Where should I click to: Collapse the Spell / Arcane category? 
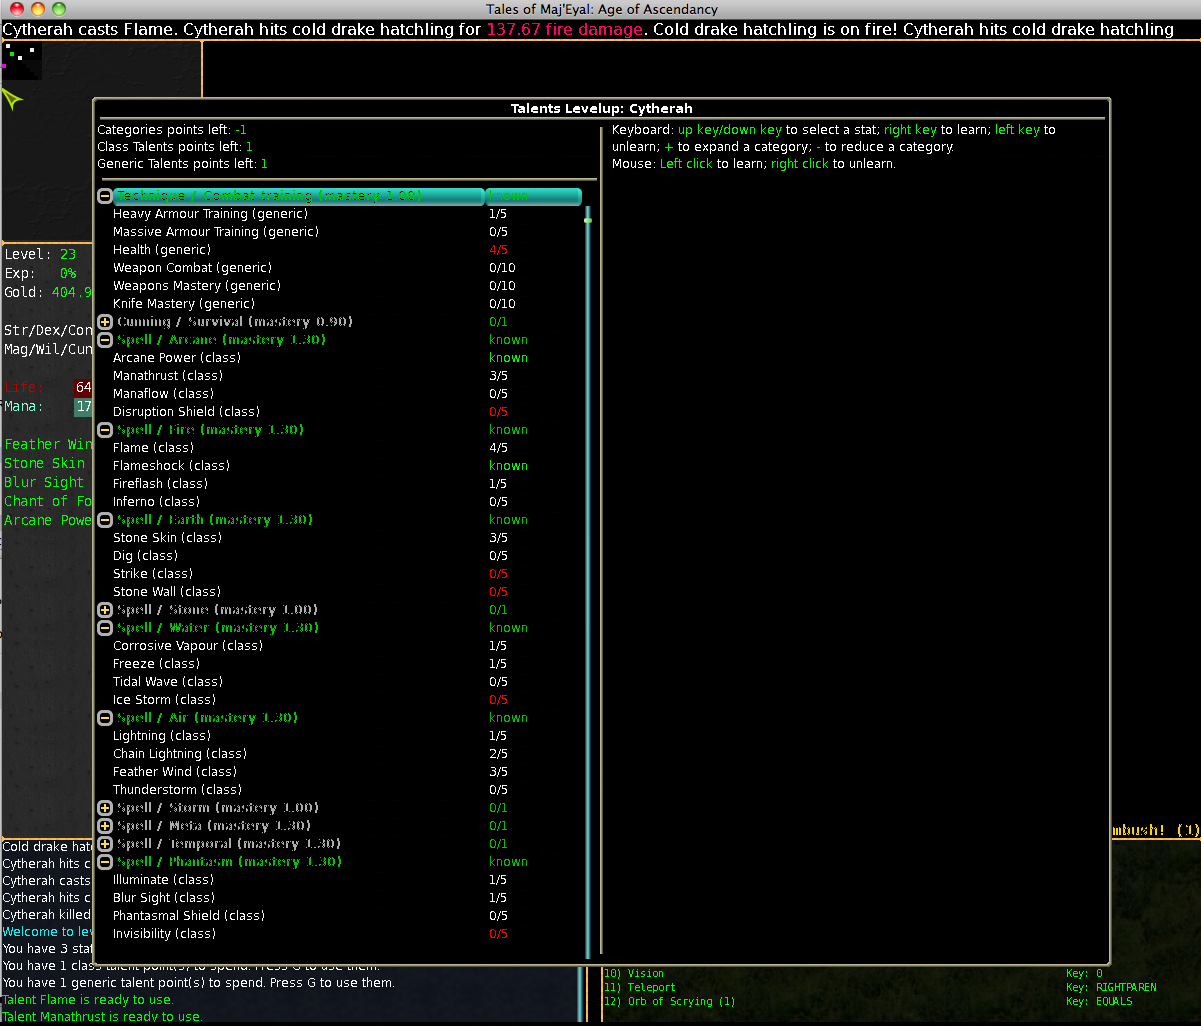click(x=105, y=340)
